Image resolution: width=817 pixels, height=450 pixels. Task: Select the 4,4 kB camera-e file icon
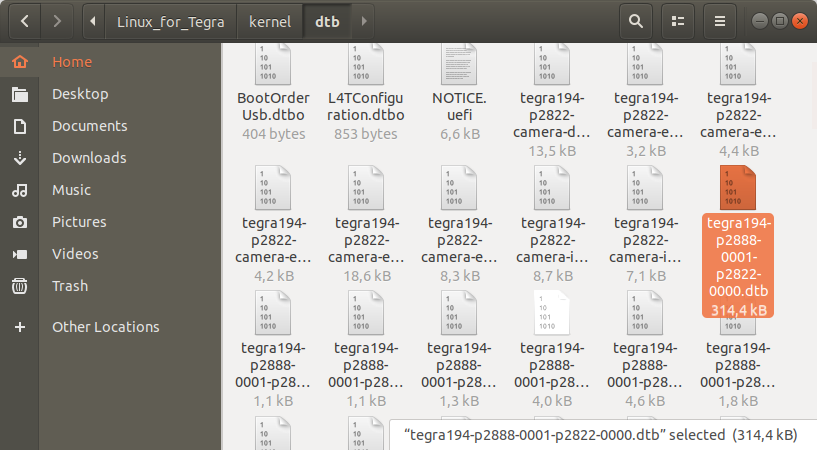click(x=738, y=64)
